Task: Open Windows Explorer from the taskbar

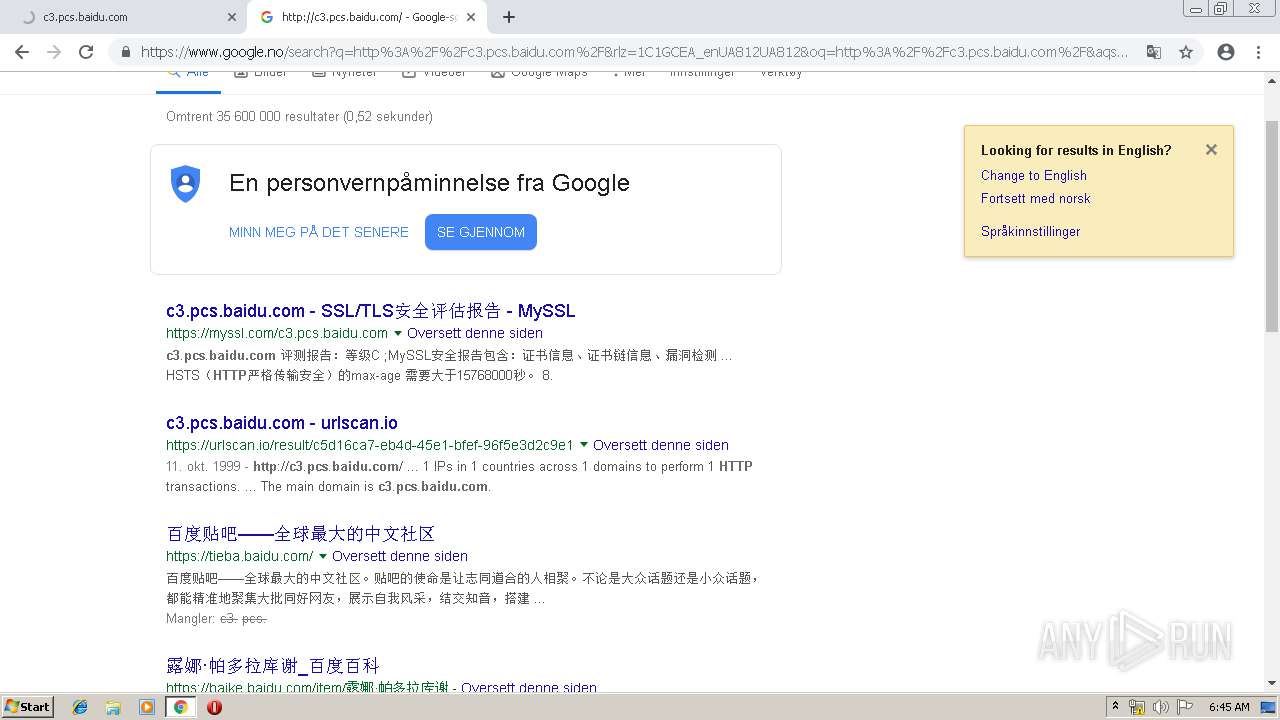Action: pyautogui.click(x=113, y=707)
